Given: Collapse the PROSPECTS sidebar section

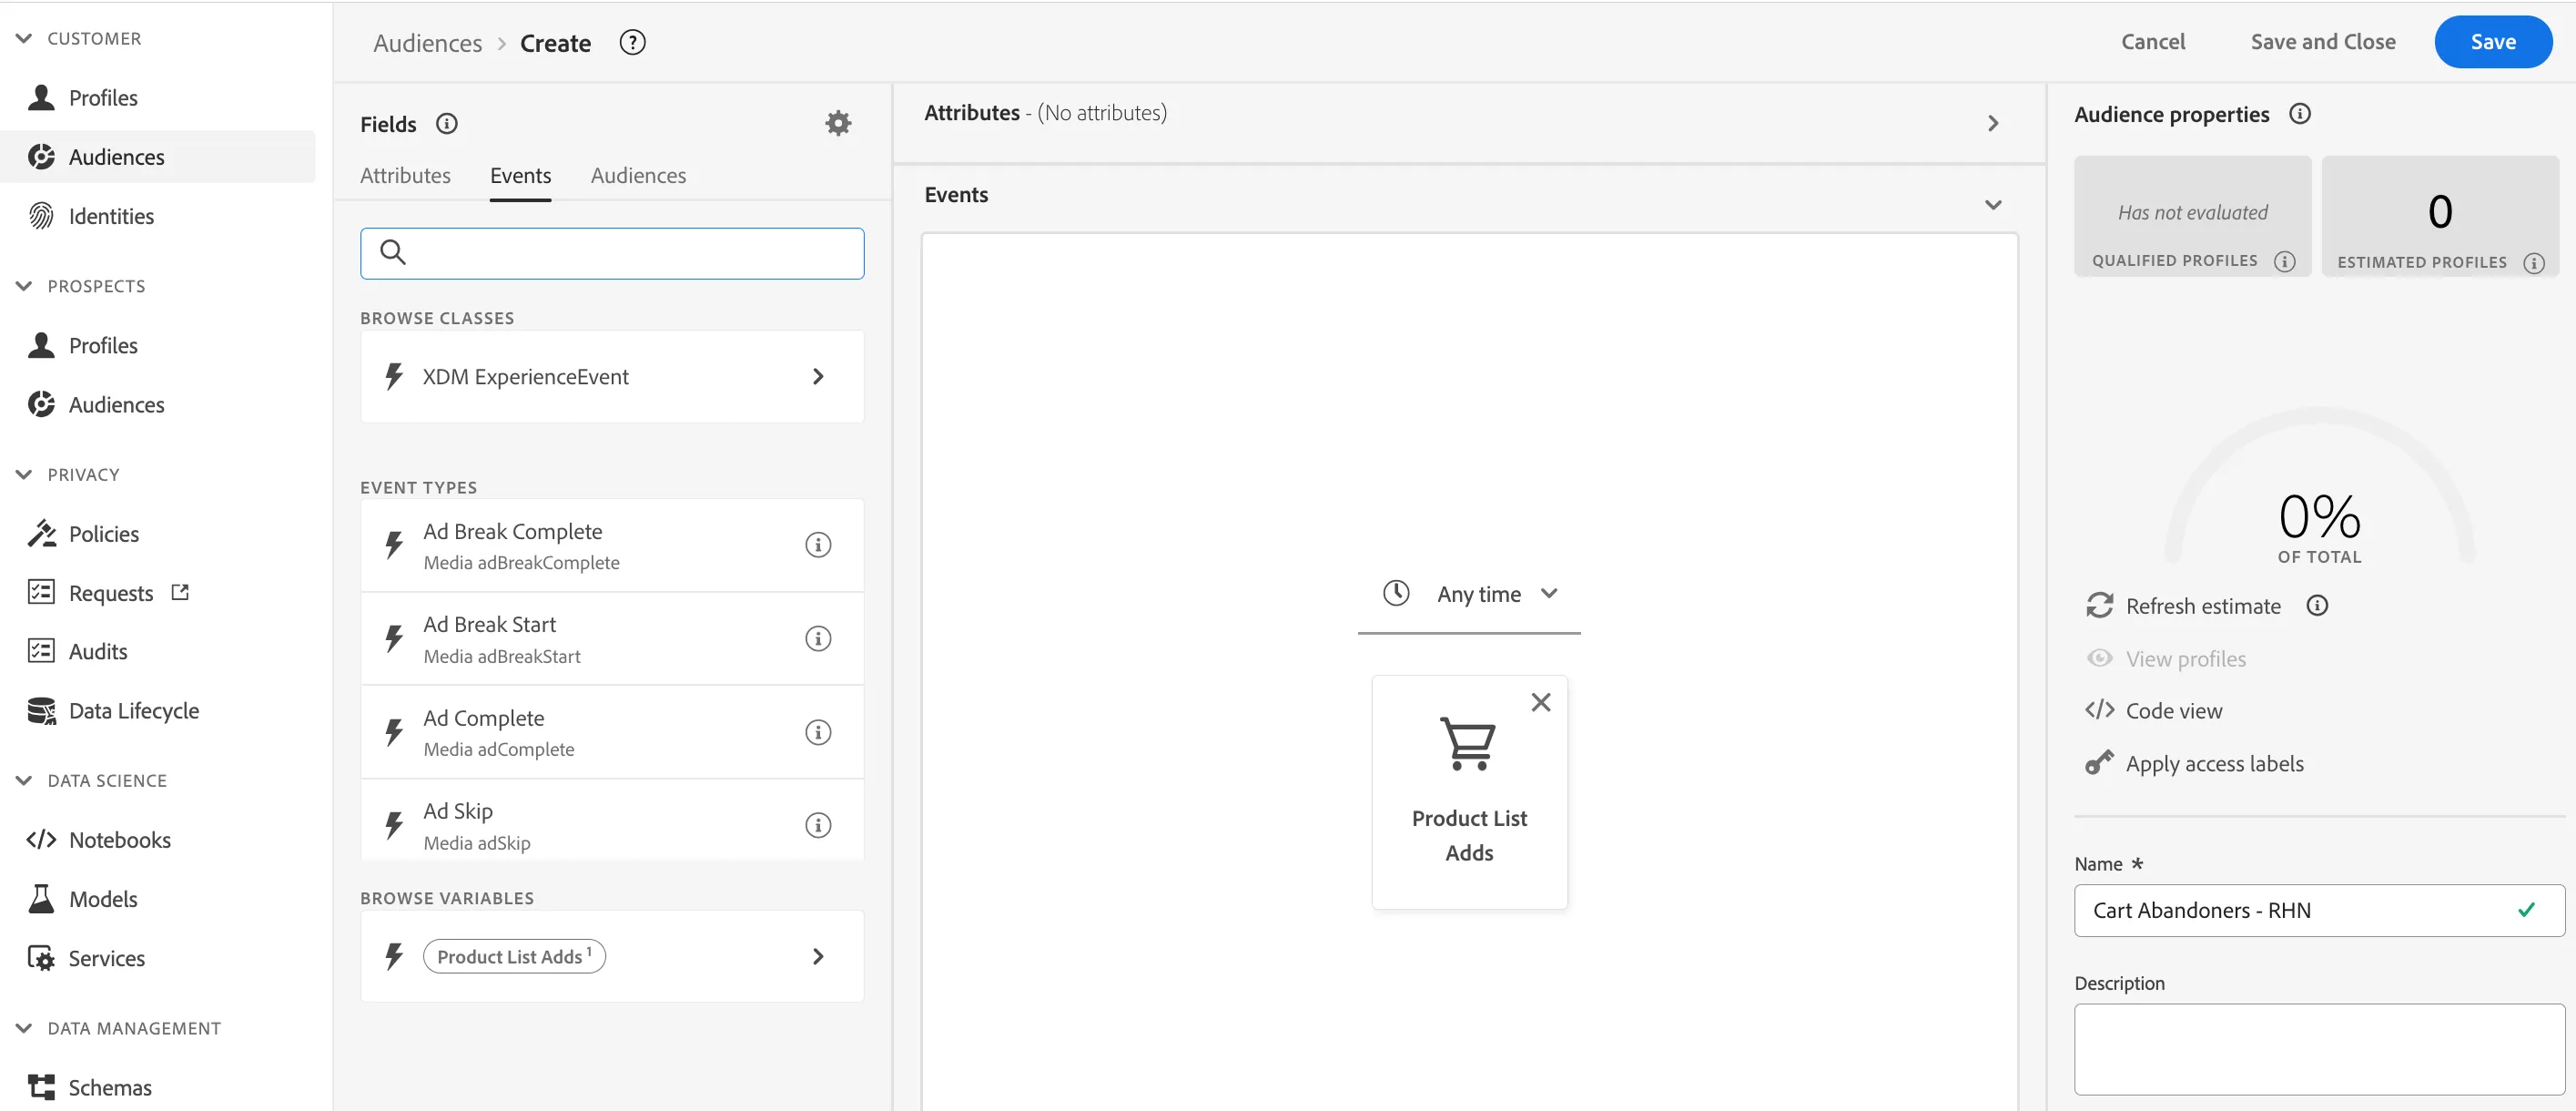Looking at the screenshot, I should point(24,286).
